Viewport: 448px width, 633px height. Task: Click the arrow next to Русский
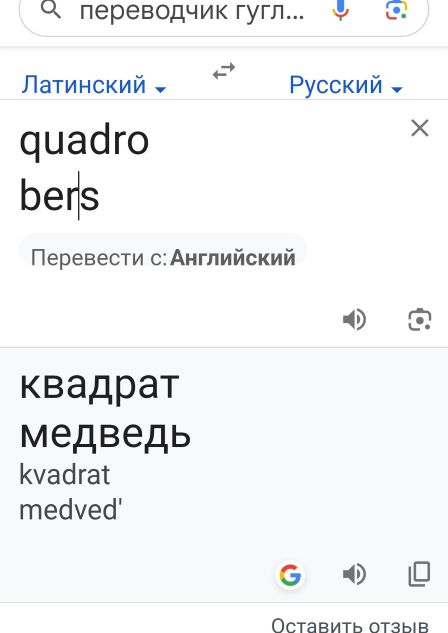397,89
